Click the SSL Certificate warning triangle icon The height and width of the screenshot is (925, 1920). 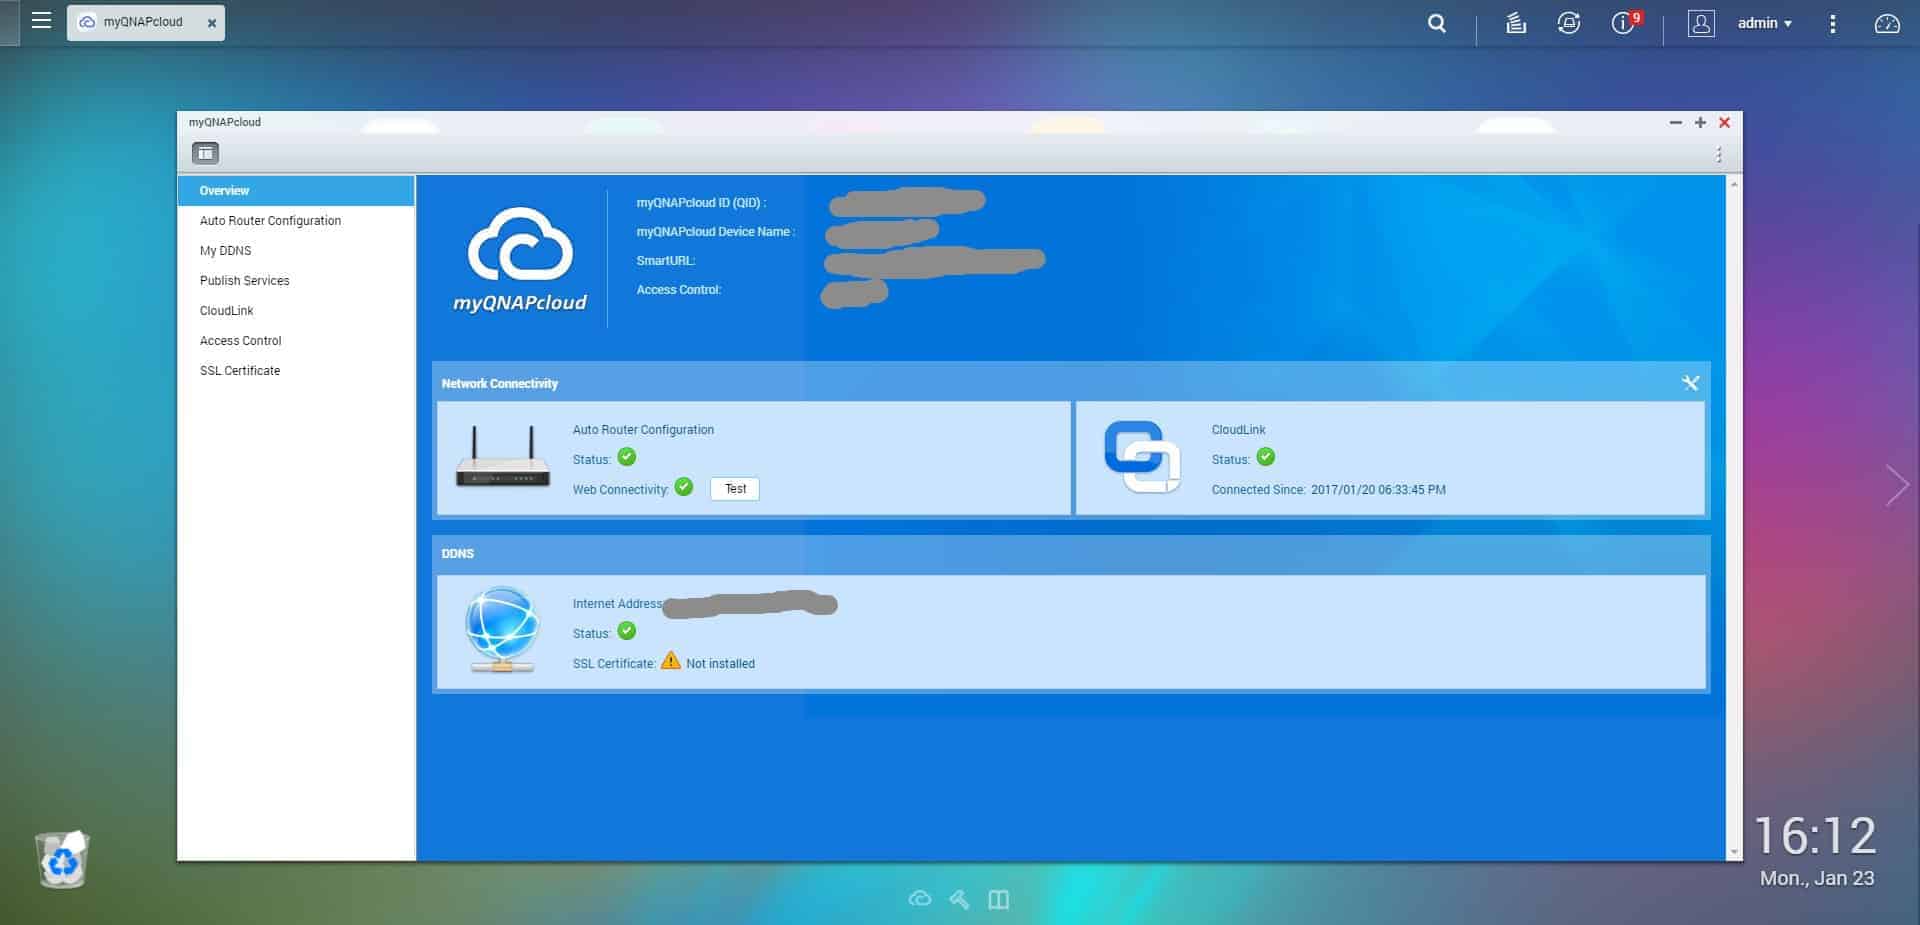tap(671, 661)
